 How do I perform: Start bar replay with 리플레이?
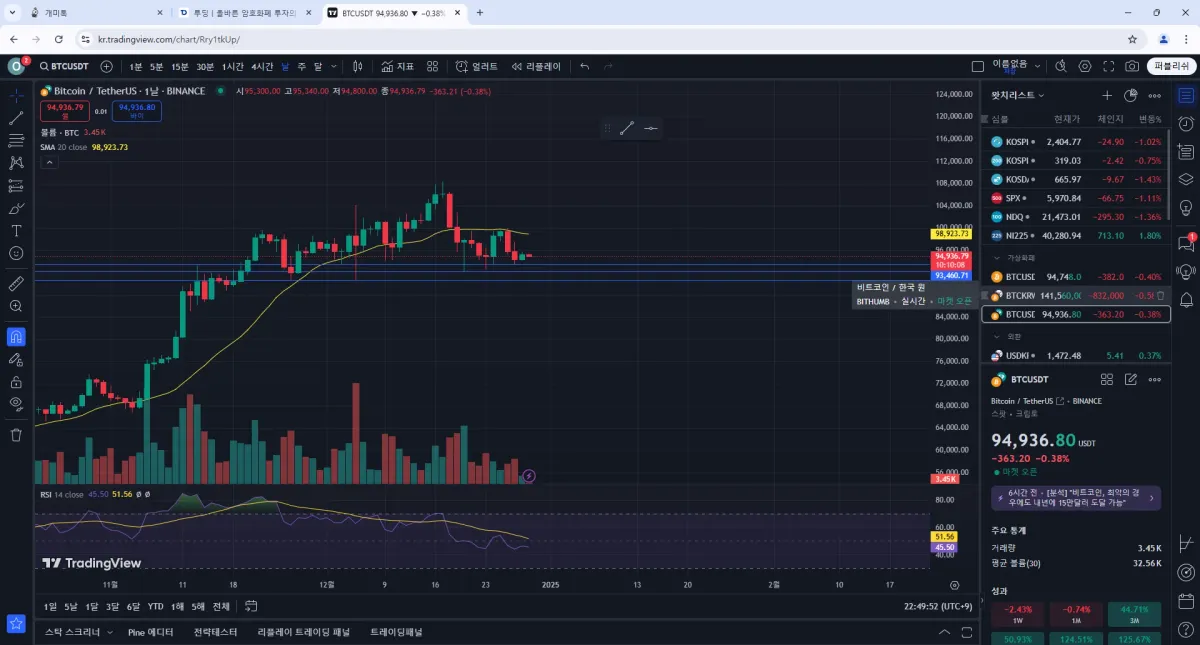tap(536, 66)
